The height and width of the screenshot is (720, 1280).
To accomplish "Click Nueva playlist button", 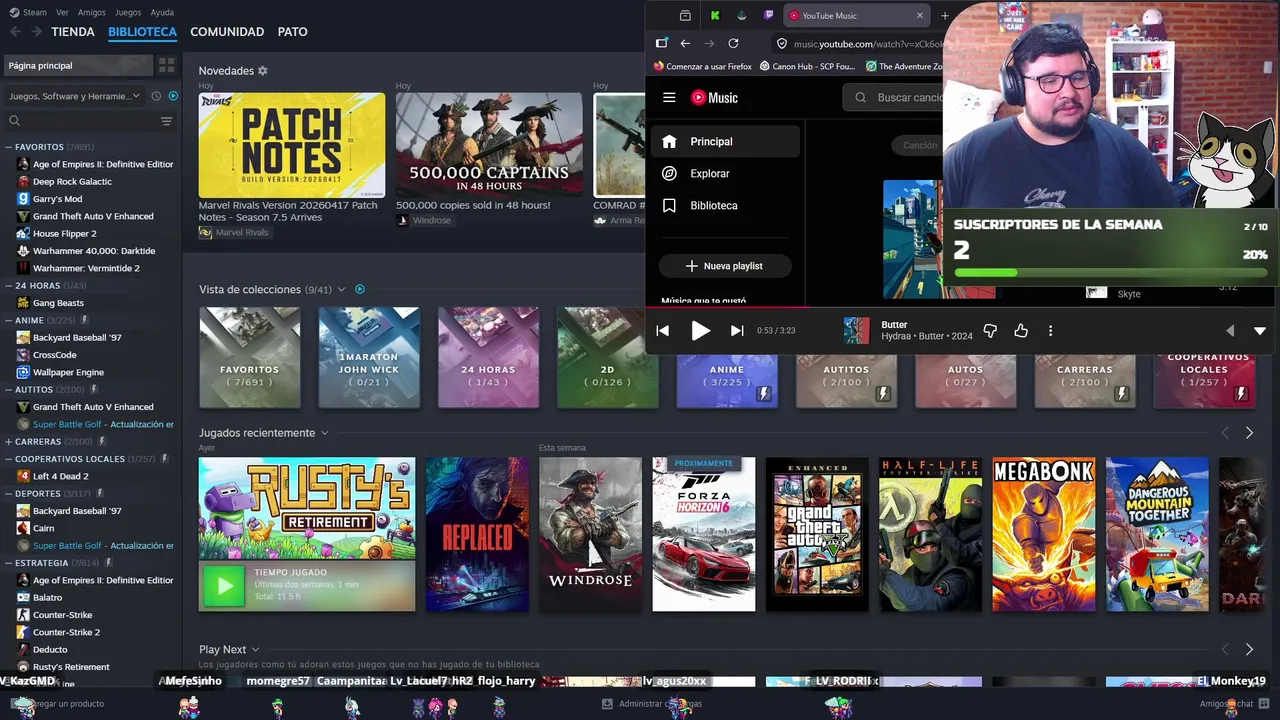I will point(725,266).
